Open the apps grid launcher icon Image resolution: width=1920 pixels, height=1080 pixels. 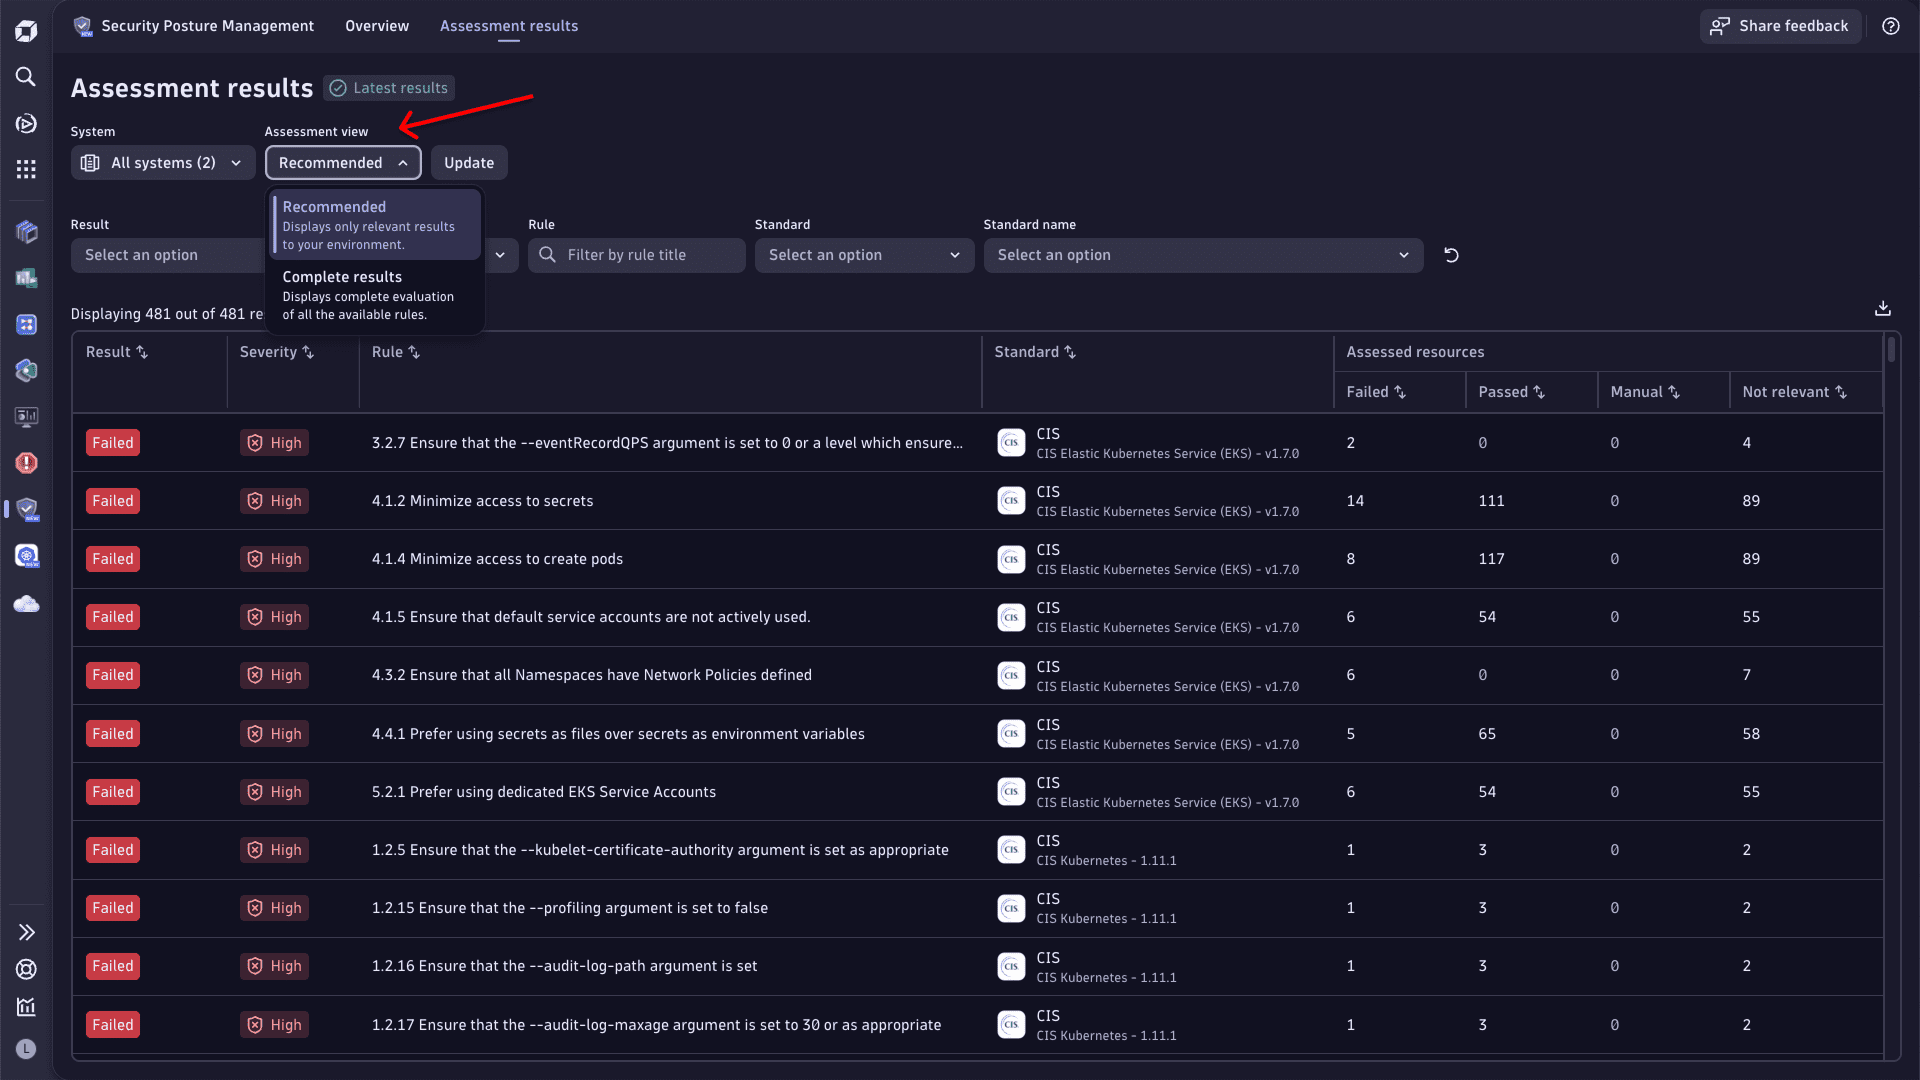[26, 169]
